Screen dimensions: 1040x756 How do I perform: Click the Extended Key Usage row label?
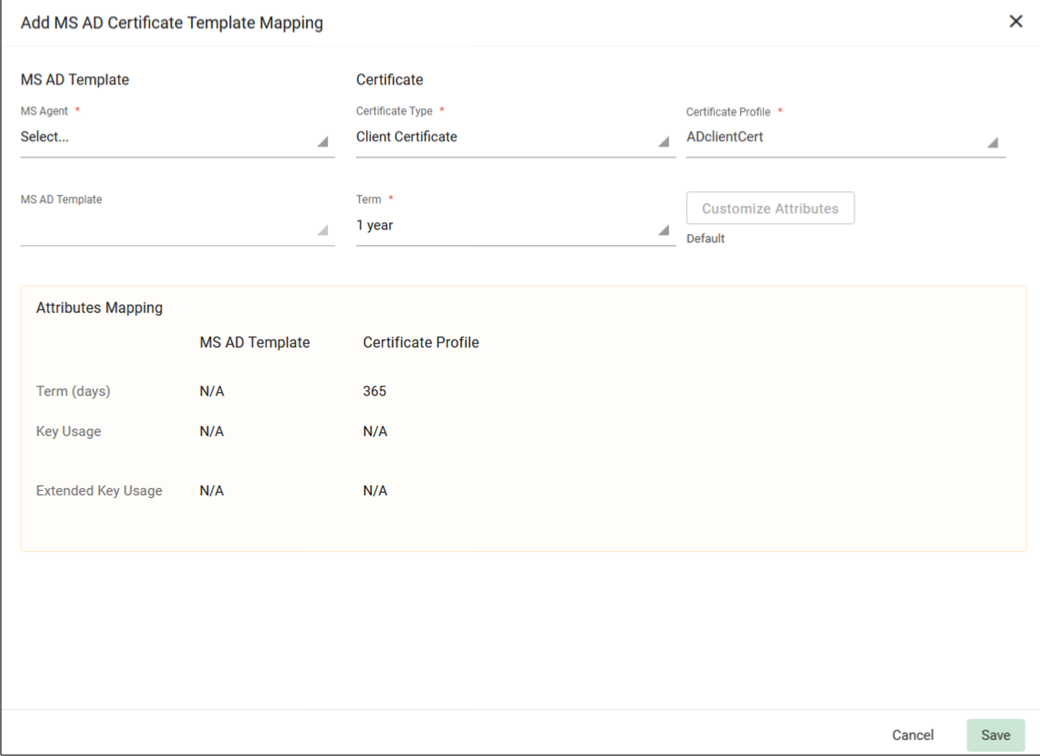tap(99, 491)
